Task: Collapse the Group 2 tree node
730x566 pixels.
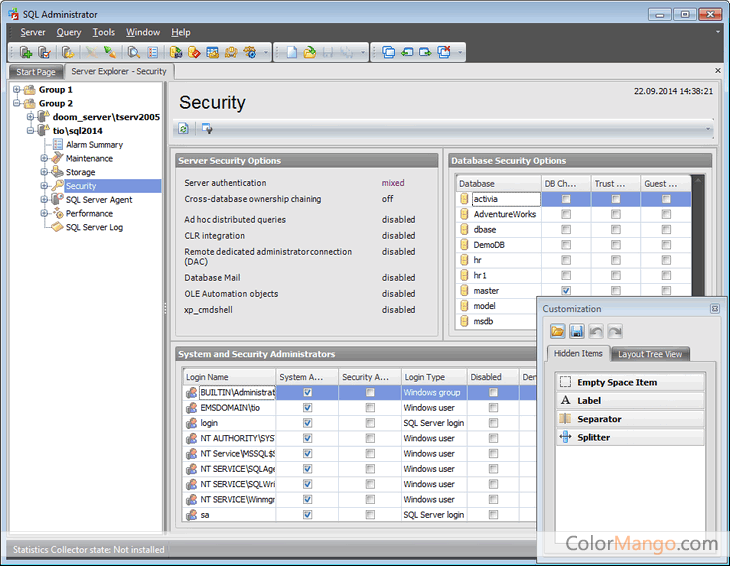Action: 17,103
